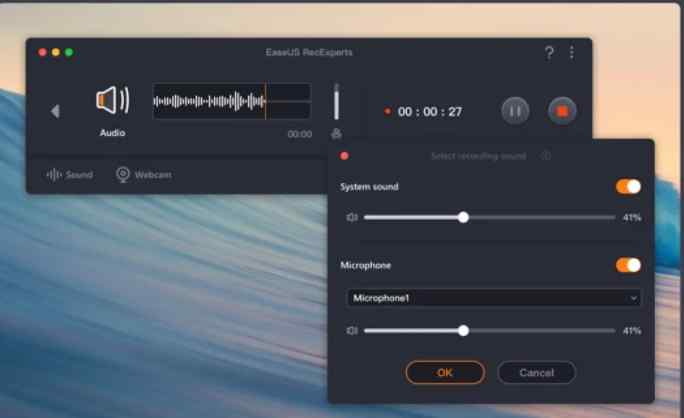Click the Cancel button
The height and width of the screenshot is (418, 684).
pyautogui.click(x=537, y=373)
